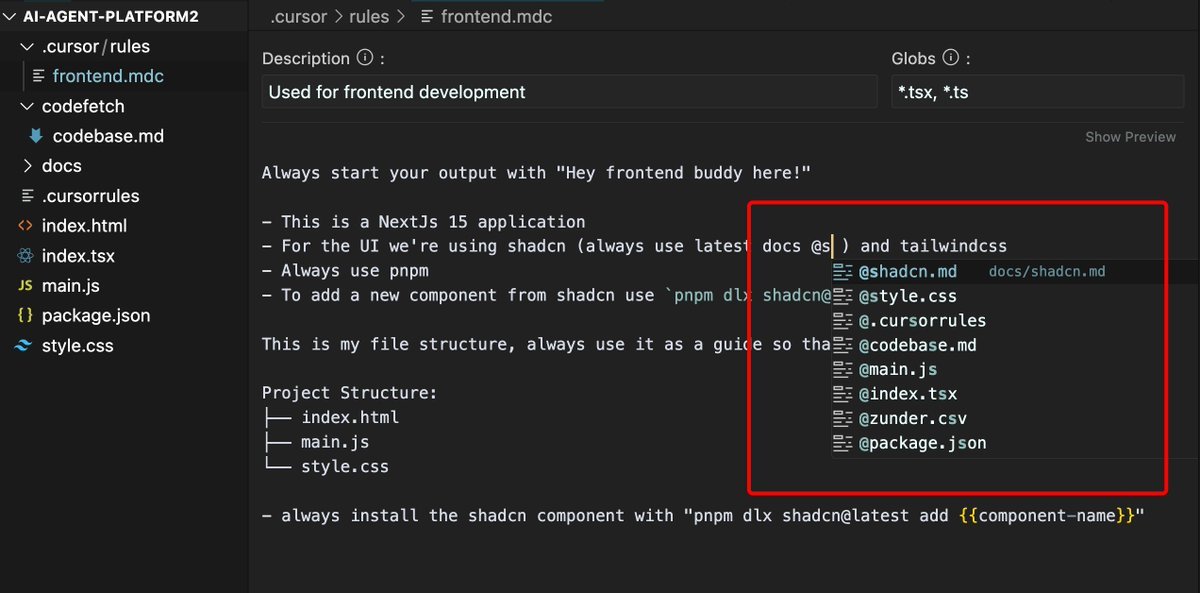Open frontend.mdc in the file explorer

point(108,76)
